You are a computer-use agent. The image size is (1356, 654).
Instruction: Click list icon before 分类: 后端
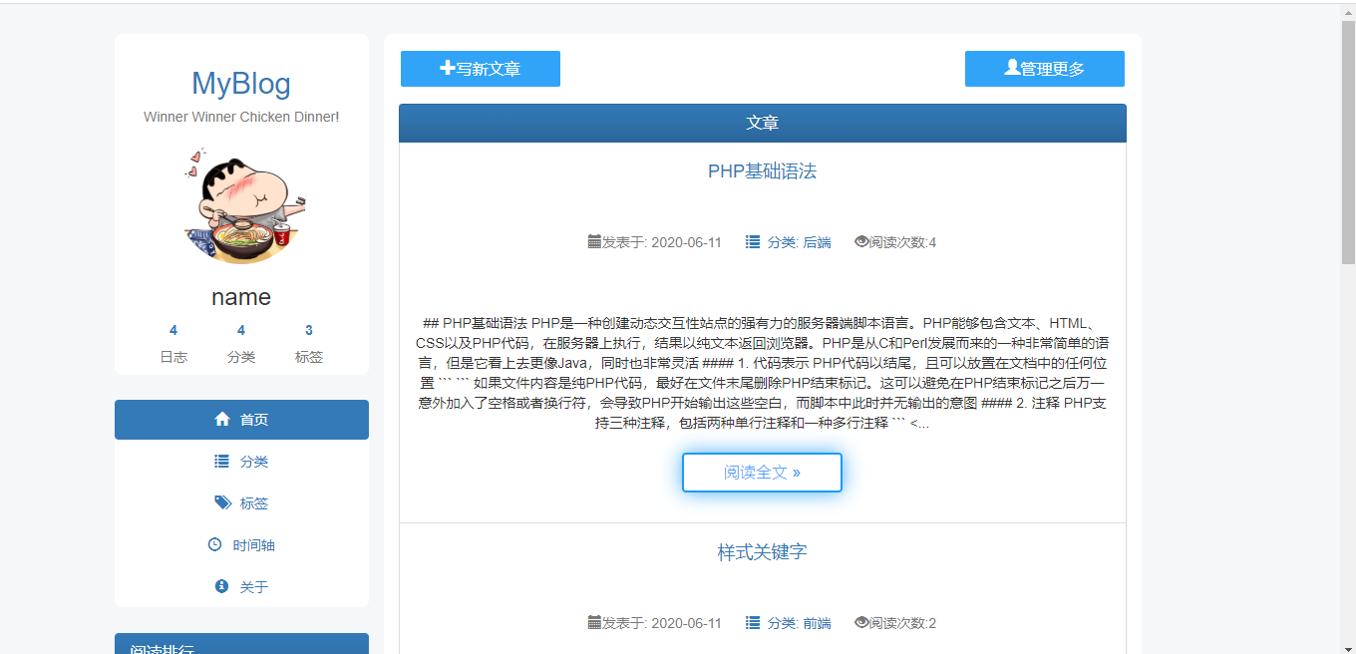click(x=753, y=241)
